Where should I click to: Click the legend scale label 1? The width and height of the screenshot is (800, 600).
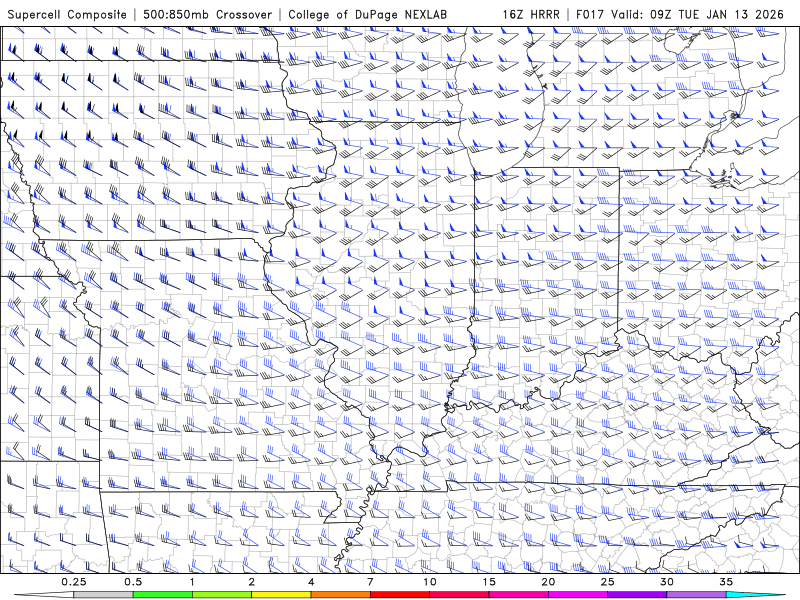click(192, 582)
